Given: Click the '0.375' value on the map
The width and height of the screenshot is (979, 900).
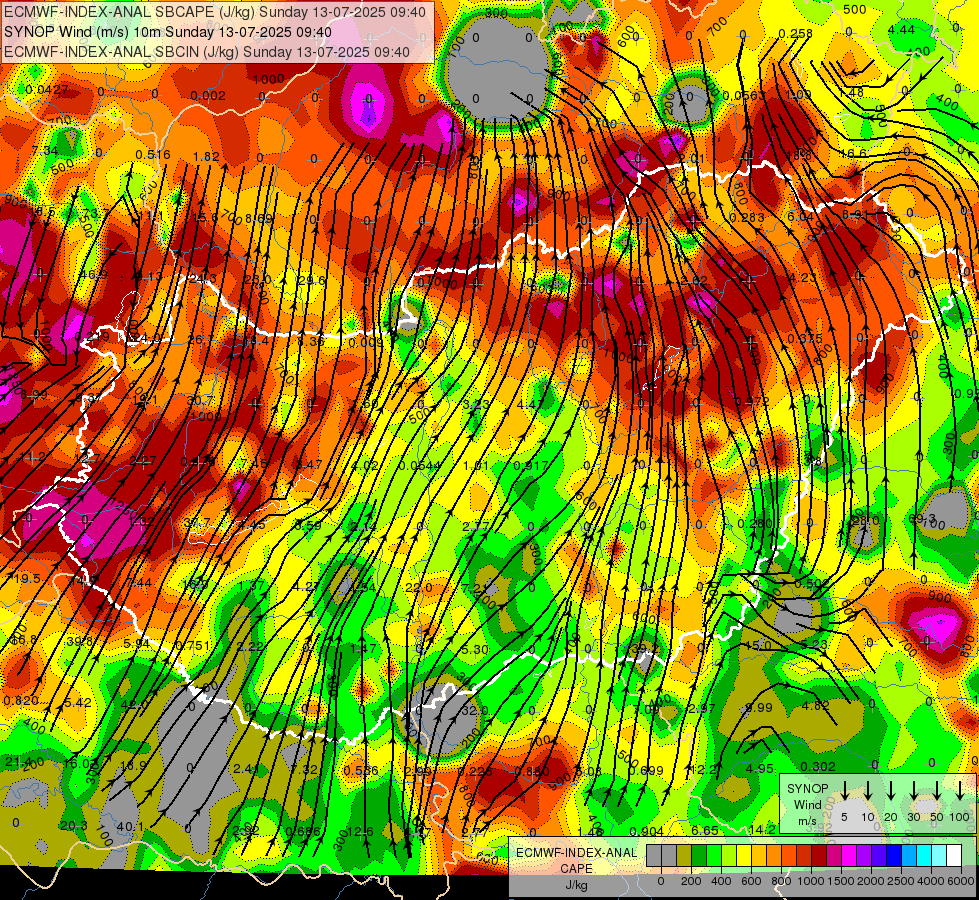Looking at the screenshot, I should [x=805, y=339].
